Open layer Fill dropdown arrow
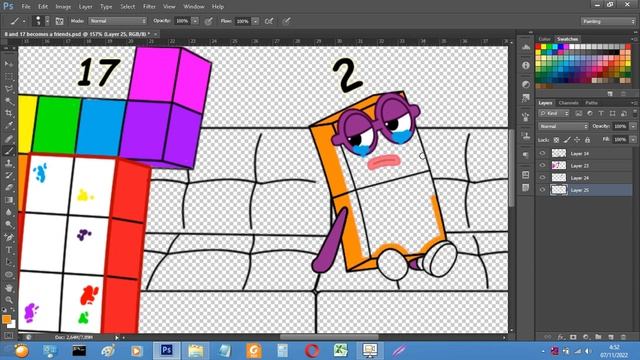Image resolution: width=640 pixels, height=360 pixels. pos(633,140)
